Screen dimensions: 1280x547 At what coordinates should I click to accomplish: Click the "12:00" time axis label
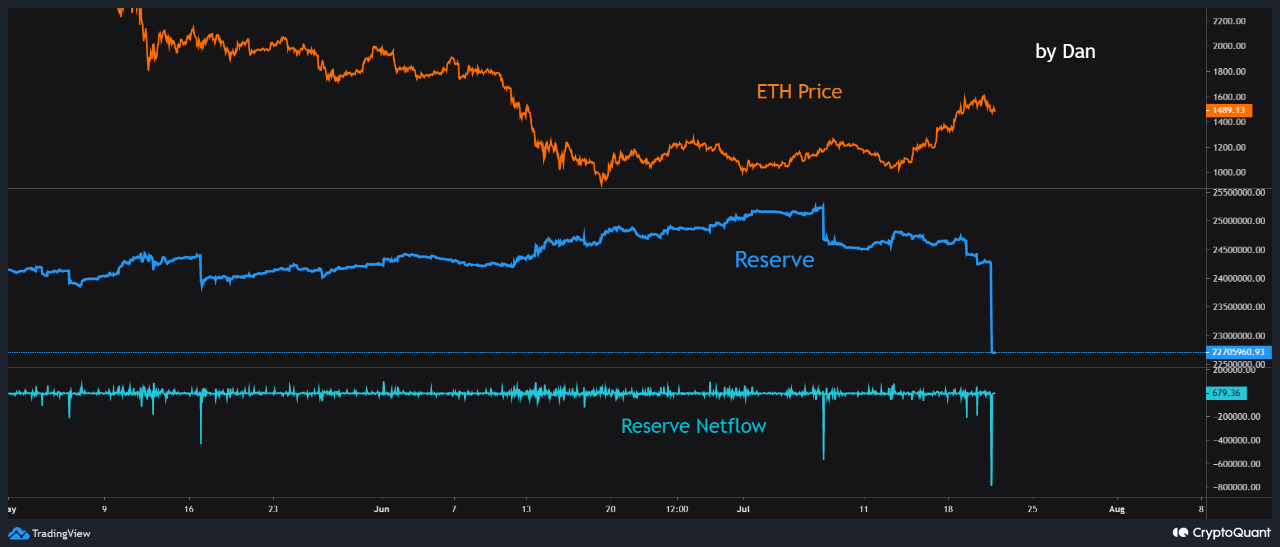(x=677, y=509)
